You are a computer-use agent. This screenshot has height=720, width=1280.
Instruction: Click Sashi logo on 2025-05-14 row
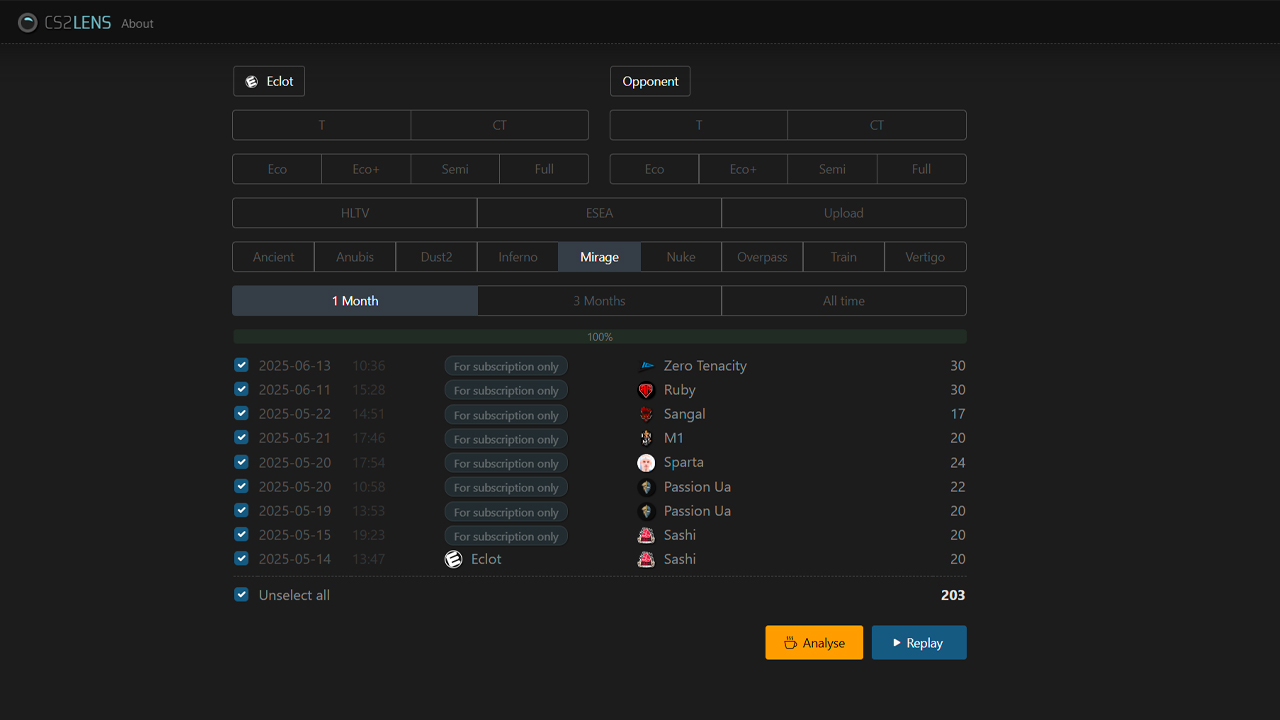coord(647,559)
